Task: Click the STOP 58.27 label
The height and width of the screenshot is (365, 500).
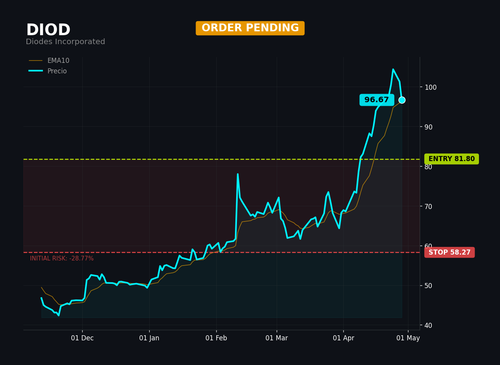Action: pyautogui.click(x=449, y=252)
